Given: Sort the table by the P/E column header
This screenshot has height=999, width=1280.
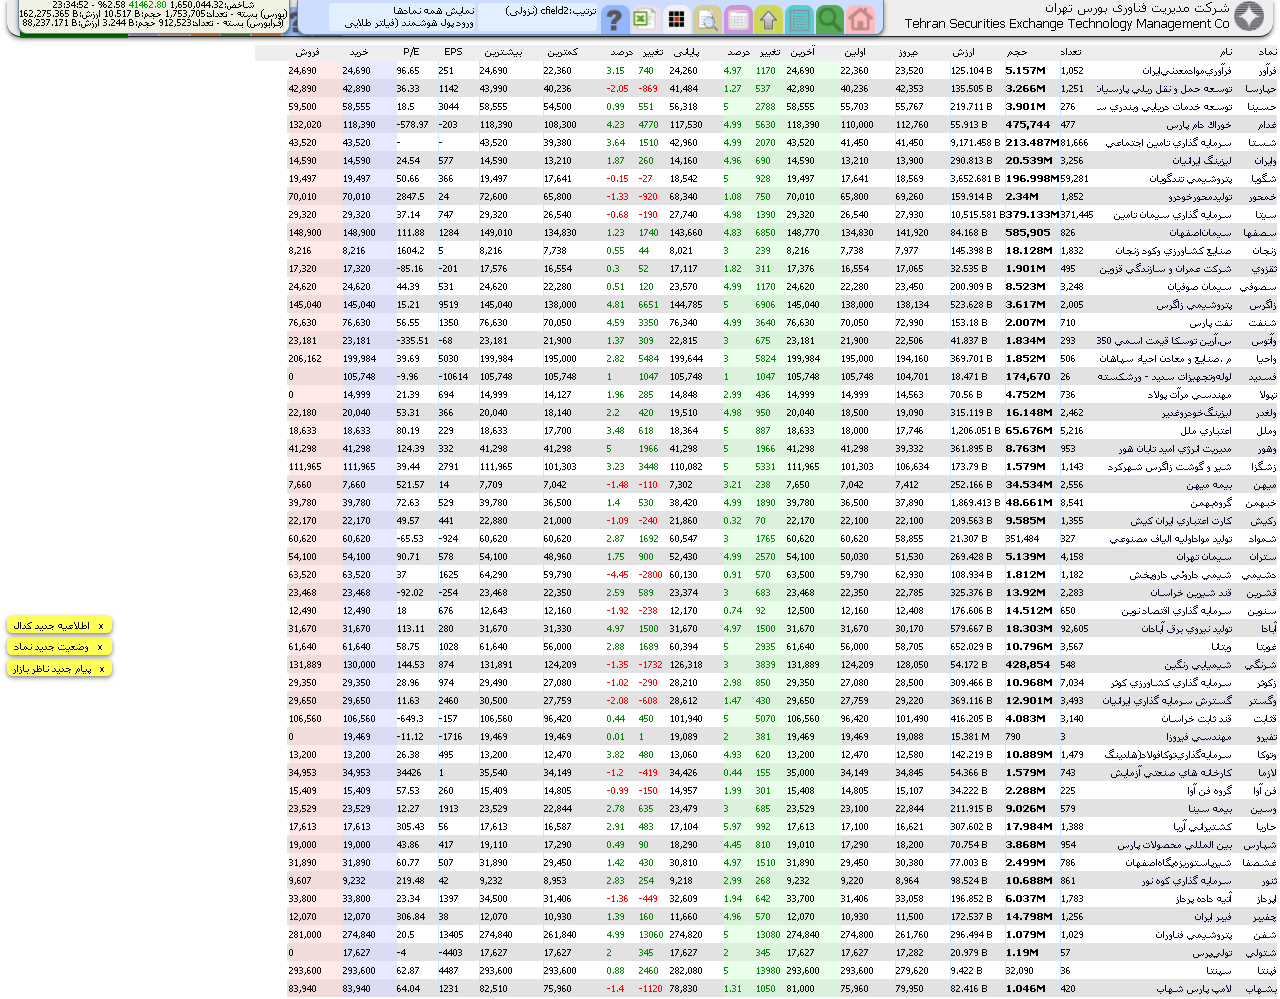Looking at the screenshot, I should (411, 52).
